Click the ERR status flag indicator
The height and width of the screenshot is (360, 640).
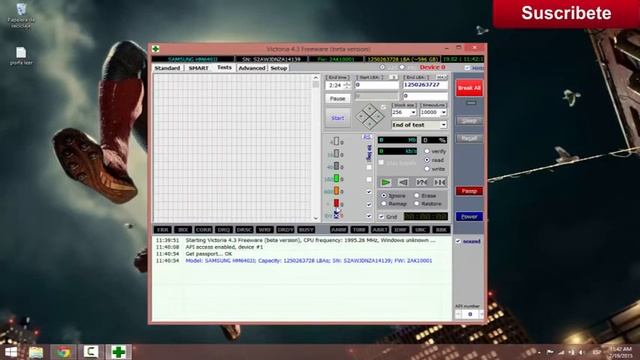[x=162, y=230]
